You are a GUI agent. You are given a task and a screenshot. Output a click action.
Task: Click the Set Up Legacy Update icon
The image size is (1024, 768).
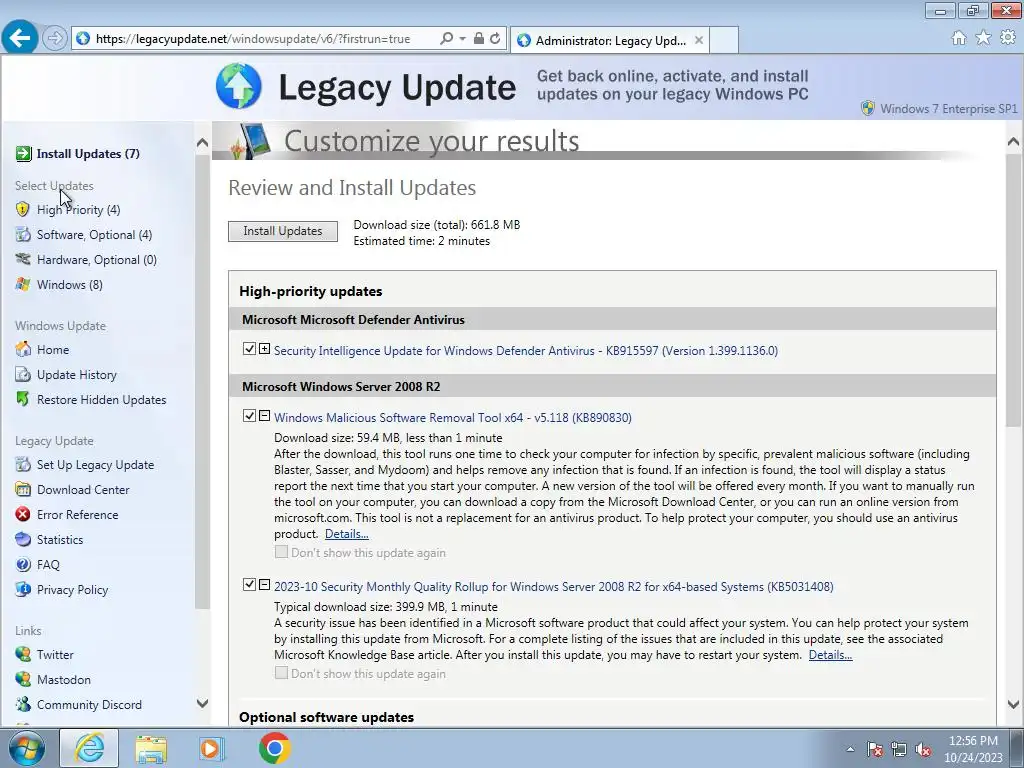(23, 464)
